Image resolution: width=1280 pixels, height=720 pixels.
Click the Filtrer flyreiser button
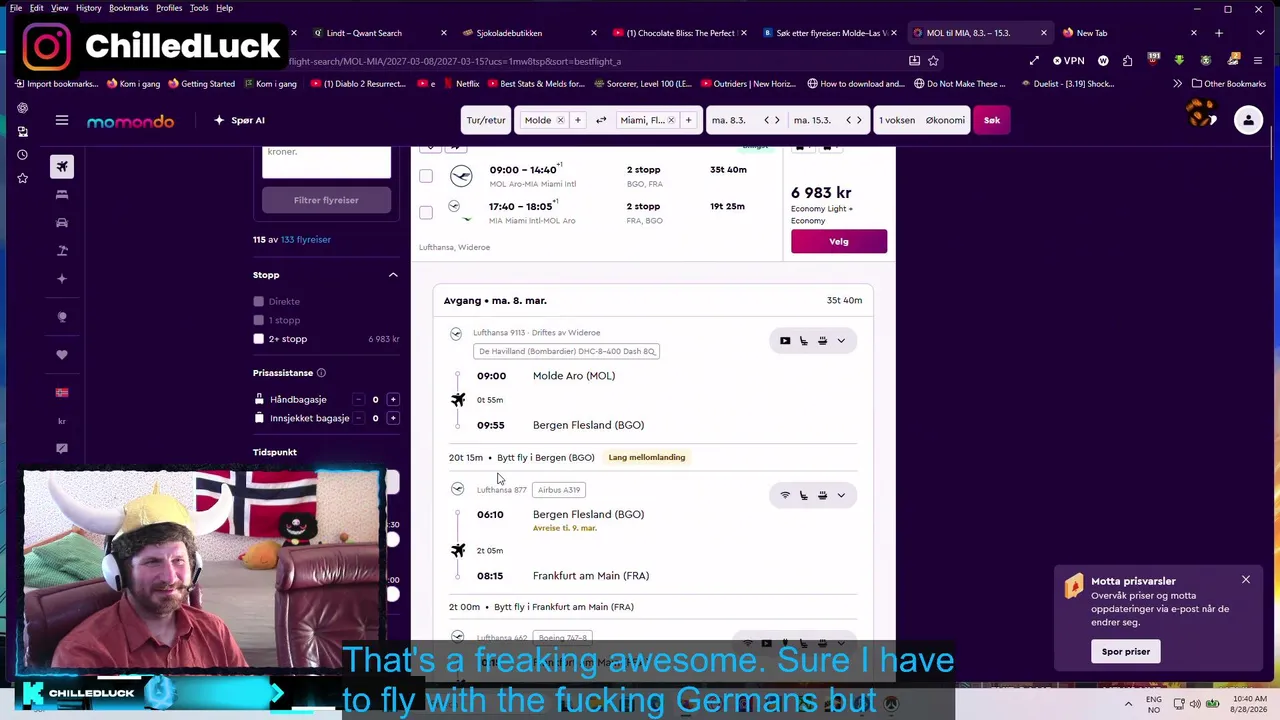tap(326, 200)
